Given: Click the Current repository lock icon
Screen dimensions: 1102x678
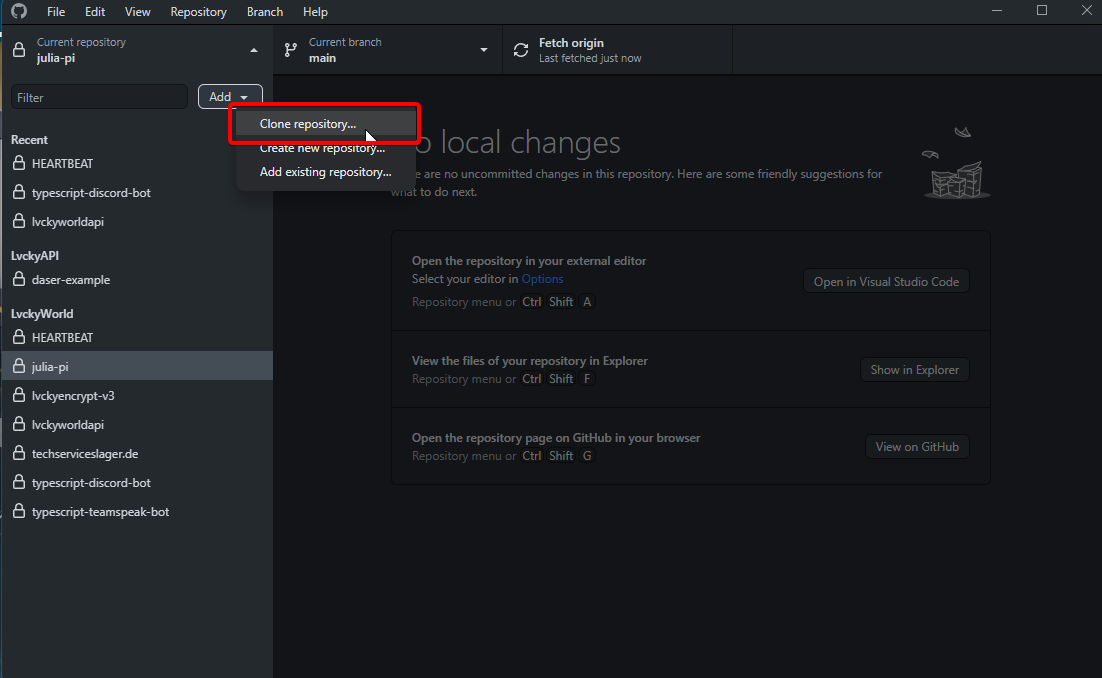Looking at the screenshot, I should 18,50.
